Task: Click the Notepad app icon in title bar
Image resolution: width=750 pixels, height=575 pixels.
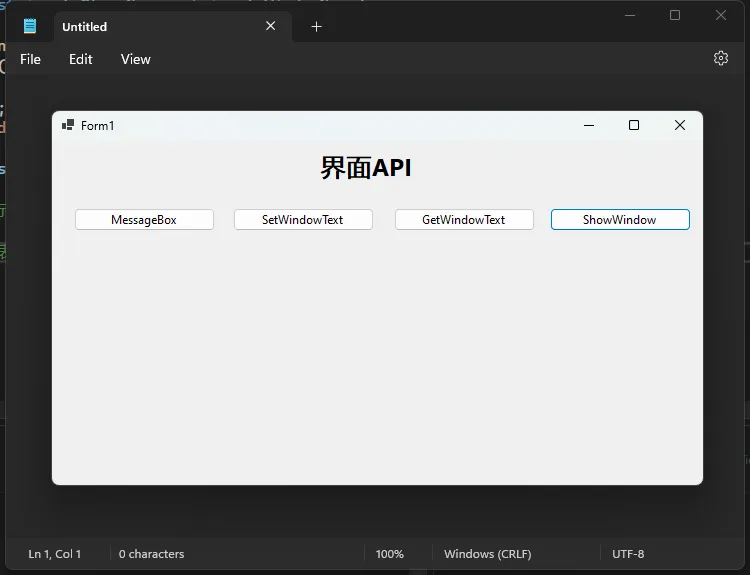Action: [x=30, y=26]
